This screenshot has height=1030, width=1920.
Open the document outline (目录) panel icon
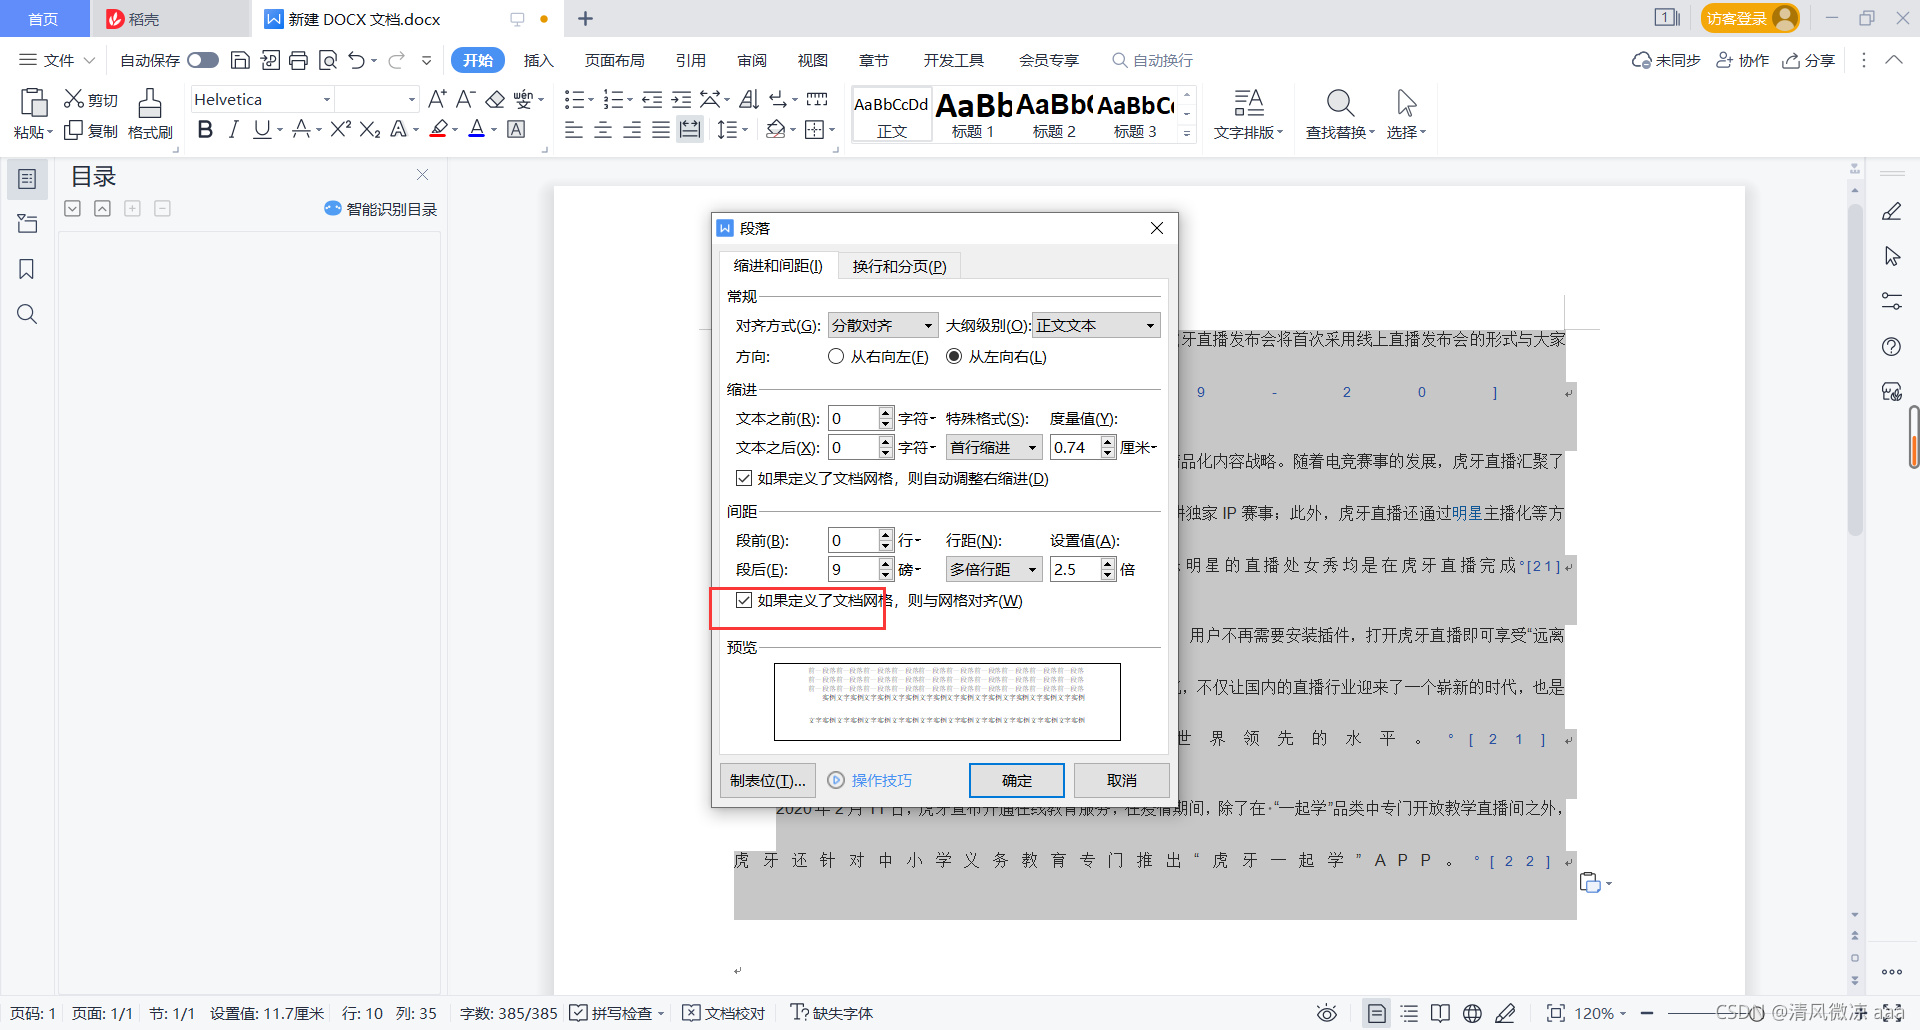[x=27, y=179]
